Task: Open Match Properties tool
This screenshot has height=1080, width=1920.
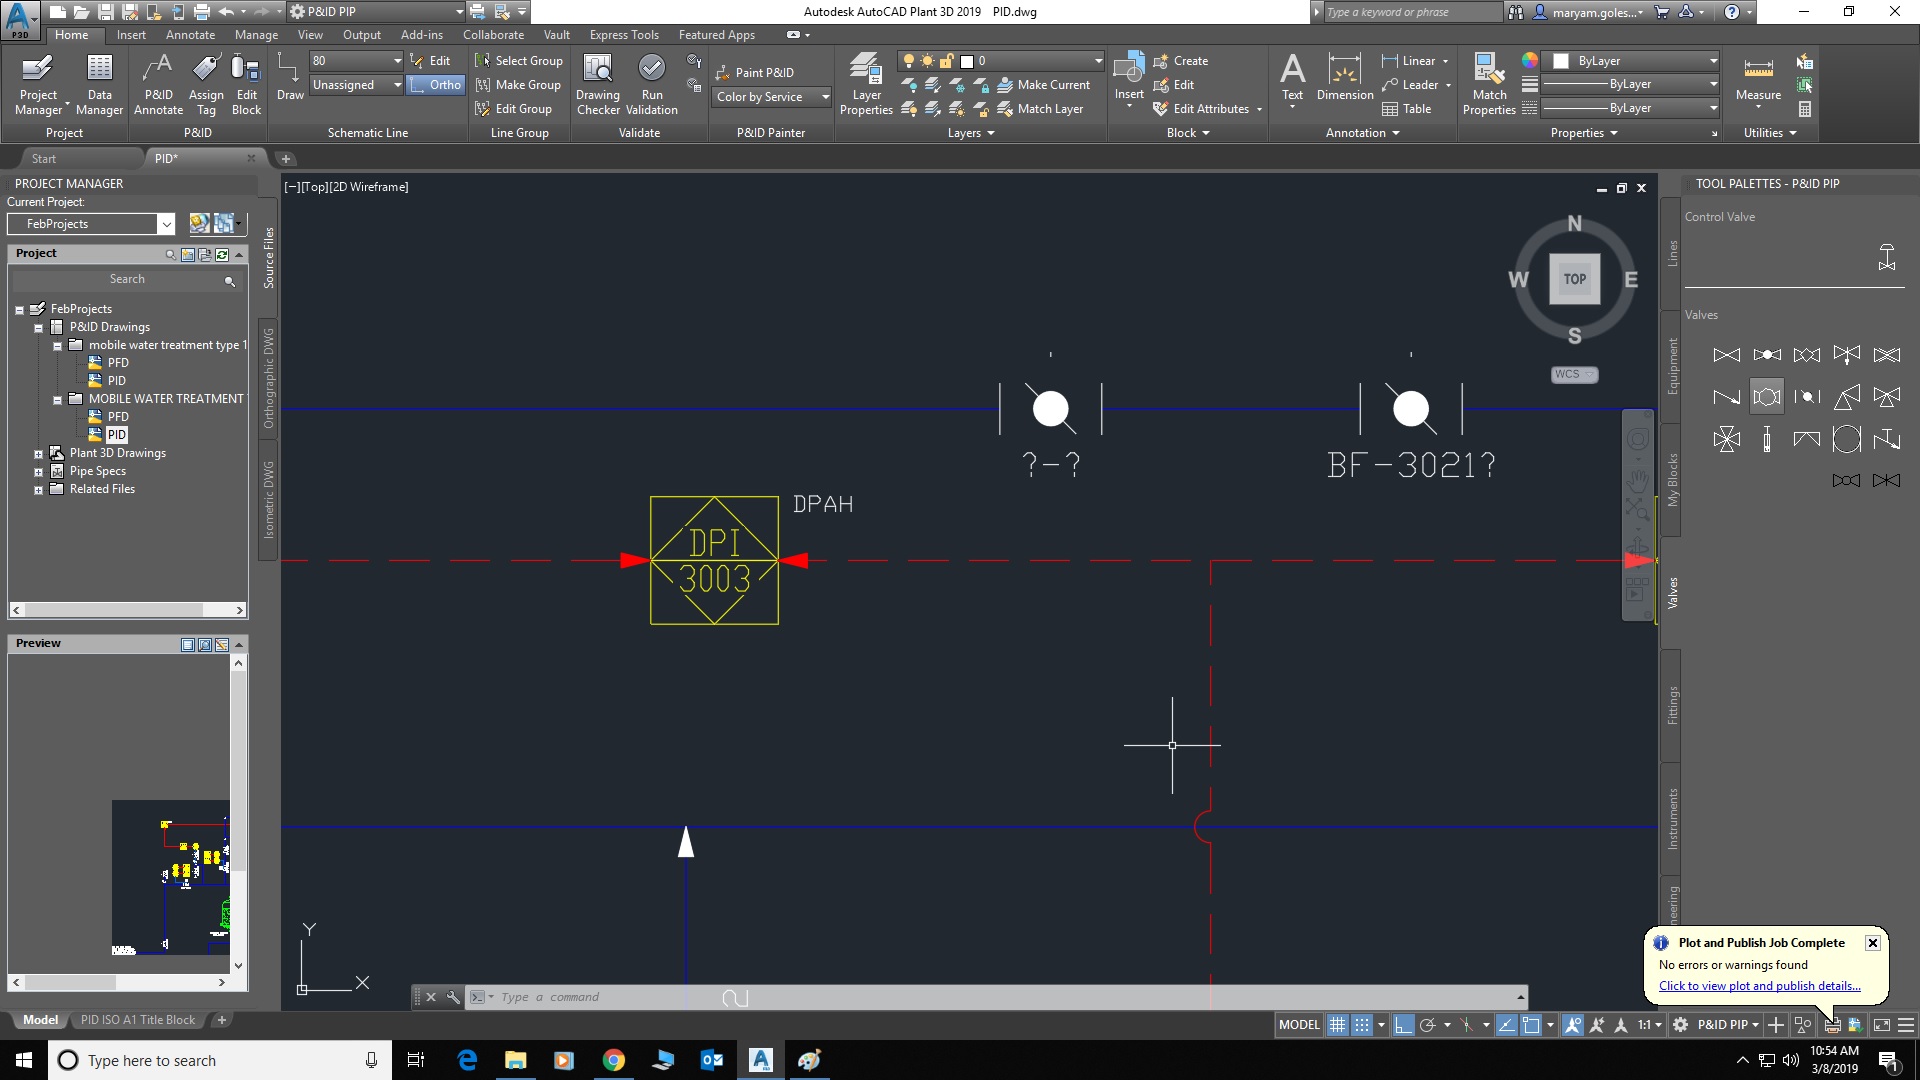Action: [x=1489, y=84]
